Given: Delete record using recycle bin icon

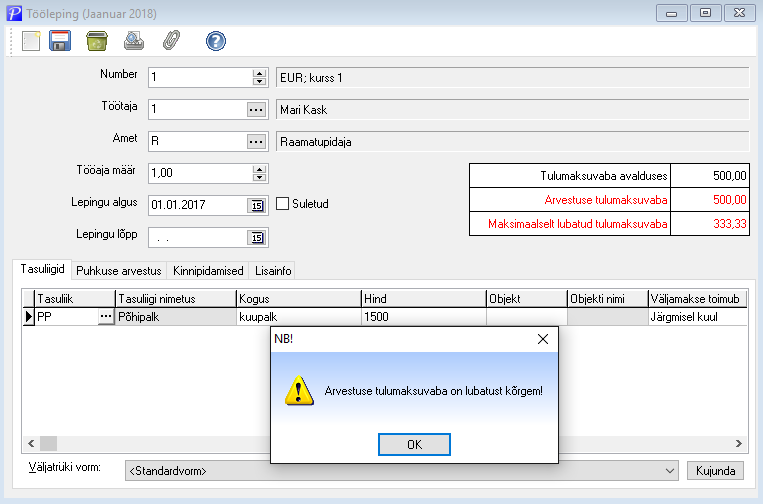Looking at the screenshot, I should click(x=97, y=41).
